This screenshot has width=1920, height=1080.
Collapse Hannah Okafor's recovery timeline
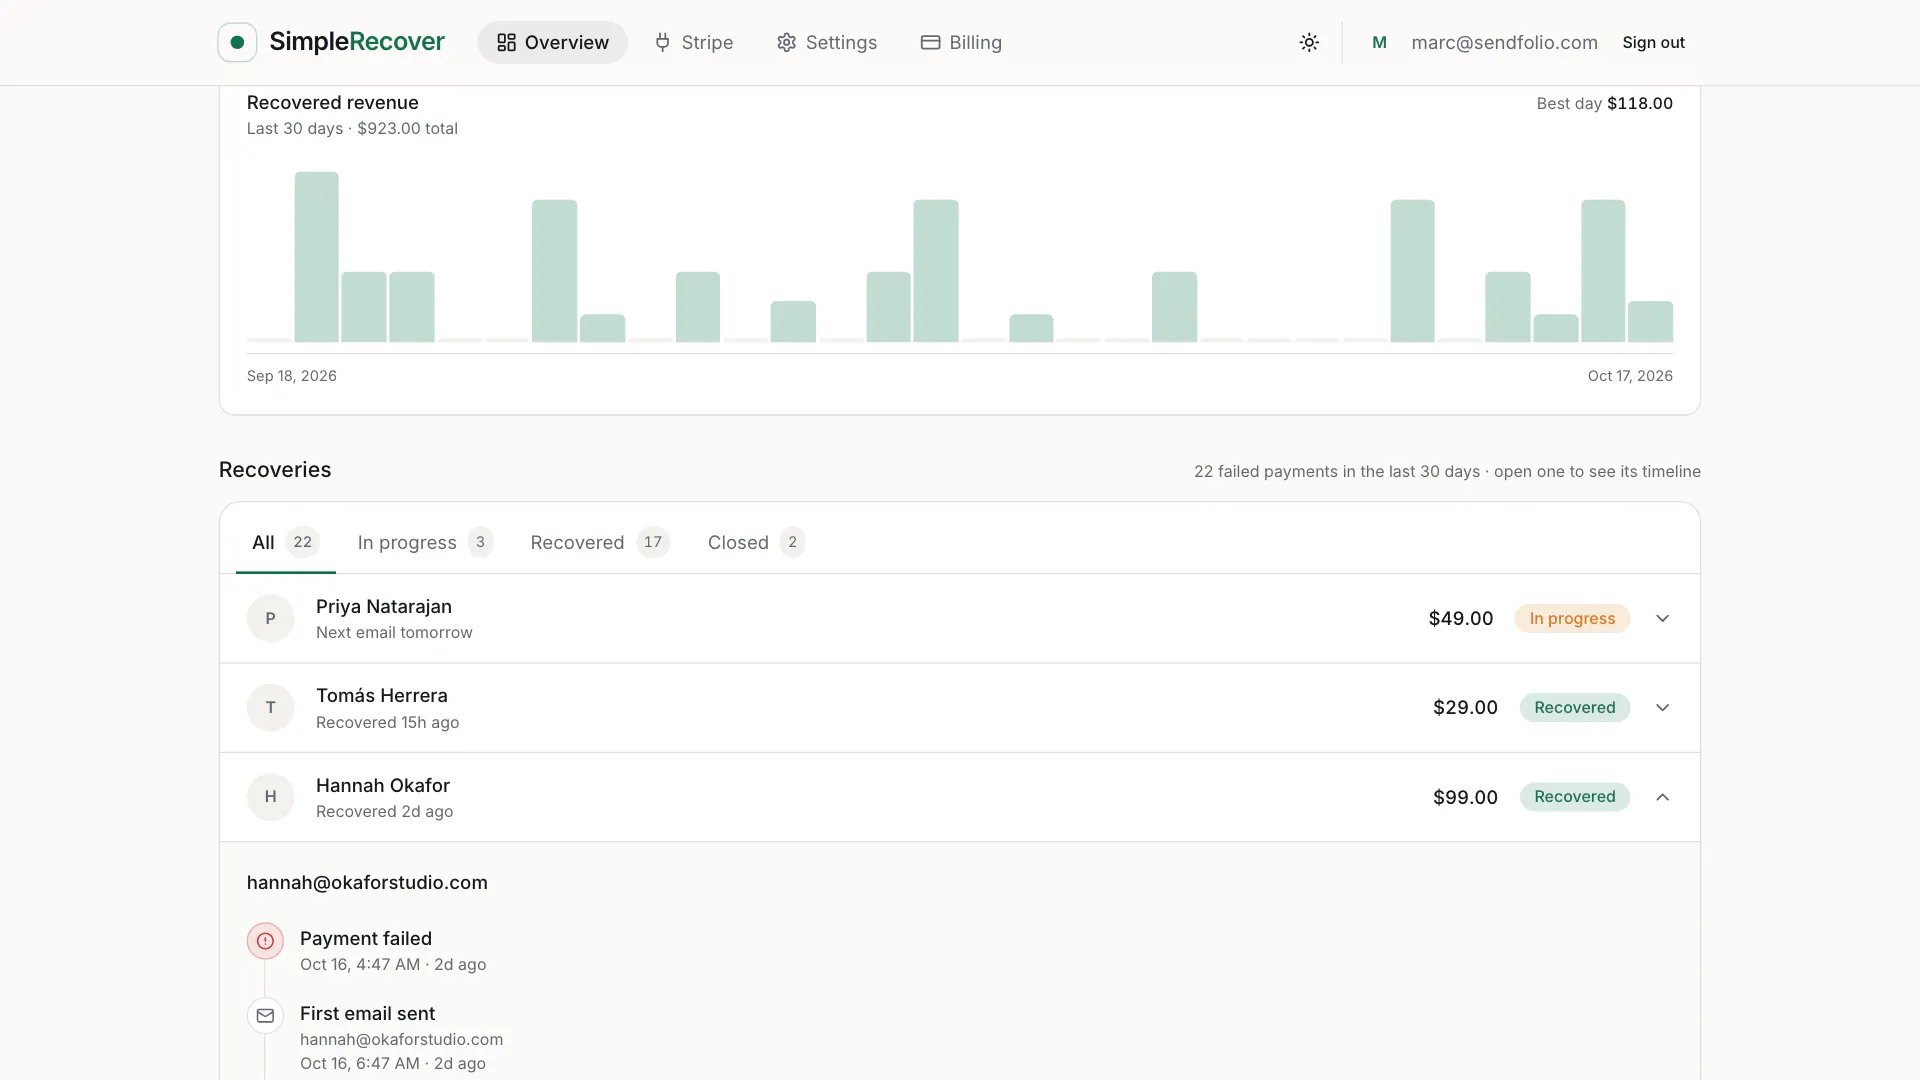(1662, 797)
